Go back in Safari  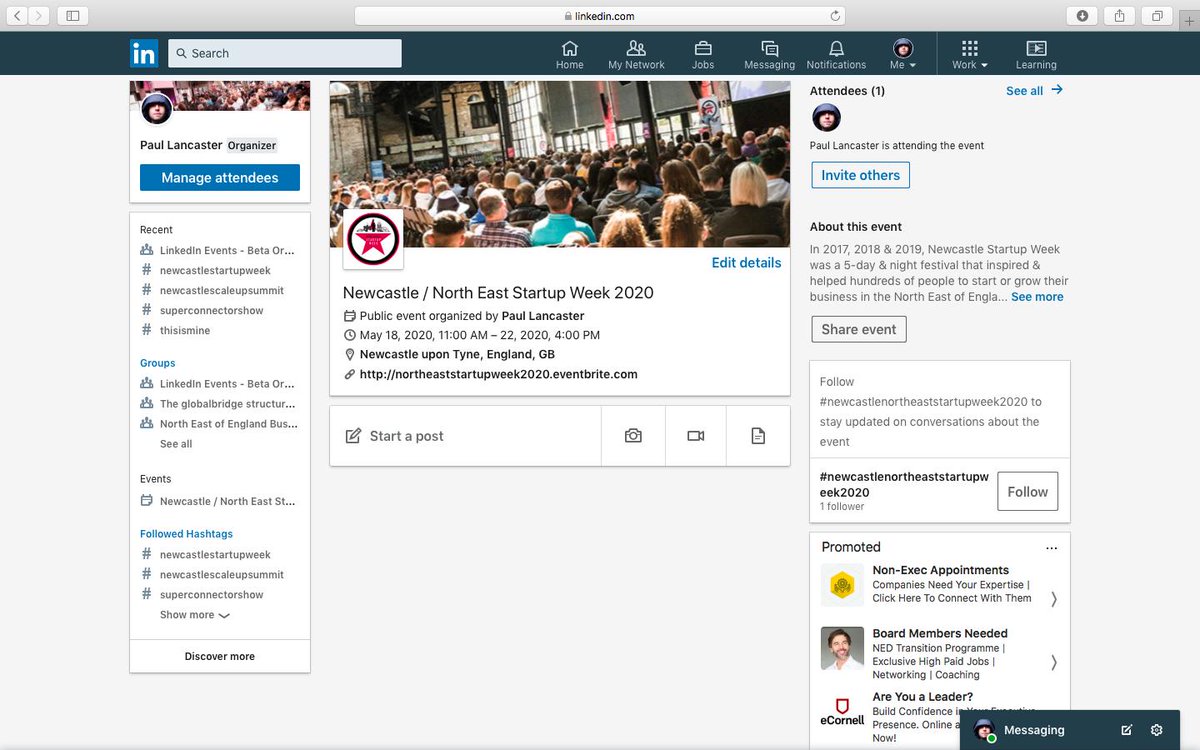pyautogui.click(x=19, y=16)
